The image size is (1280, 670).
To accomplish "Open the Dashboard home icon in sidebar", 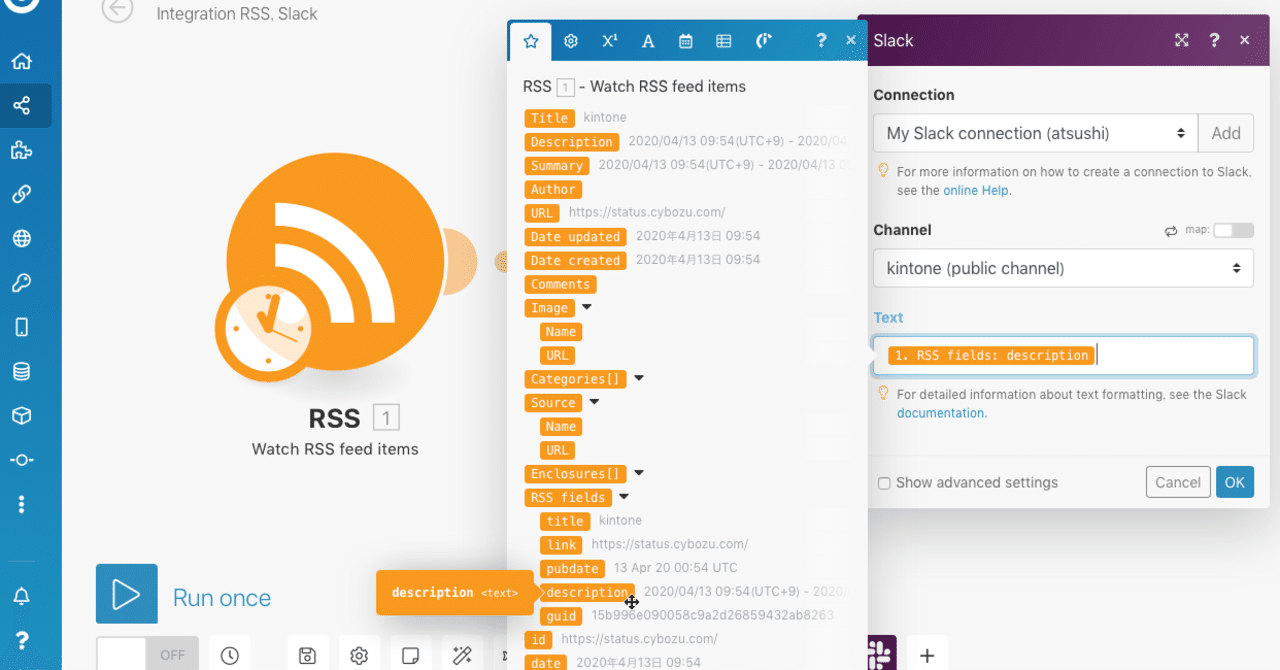I will point(21,62).
